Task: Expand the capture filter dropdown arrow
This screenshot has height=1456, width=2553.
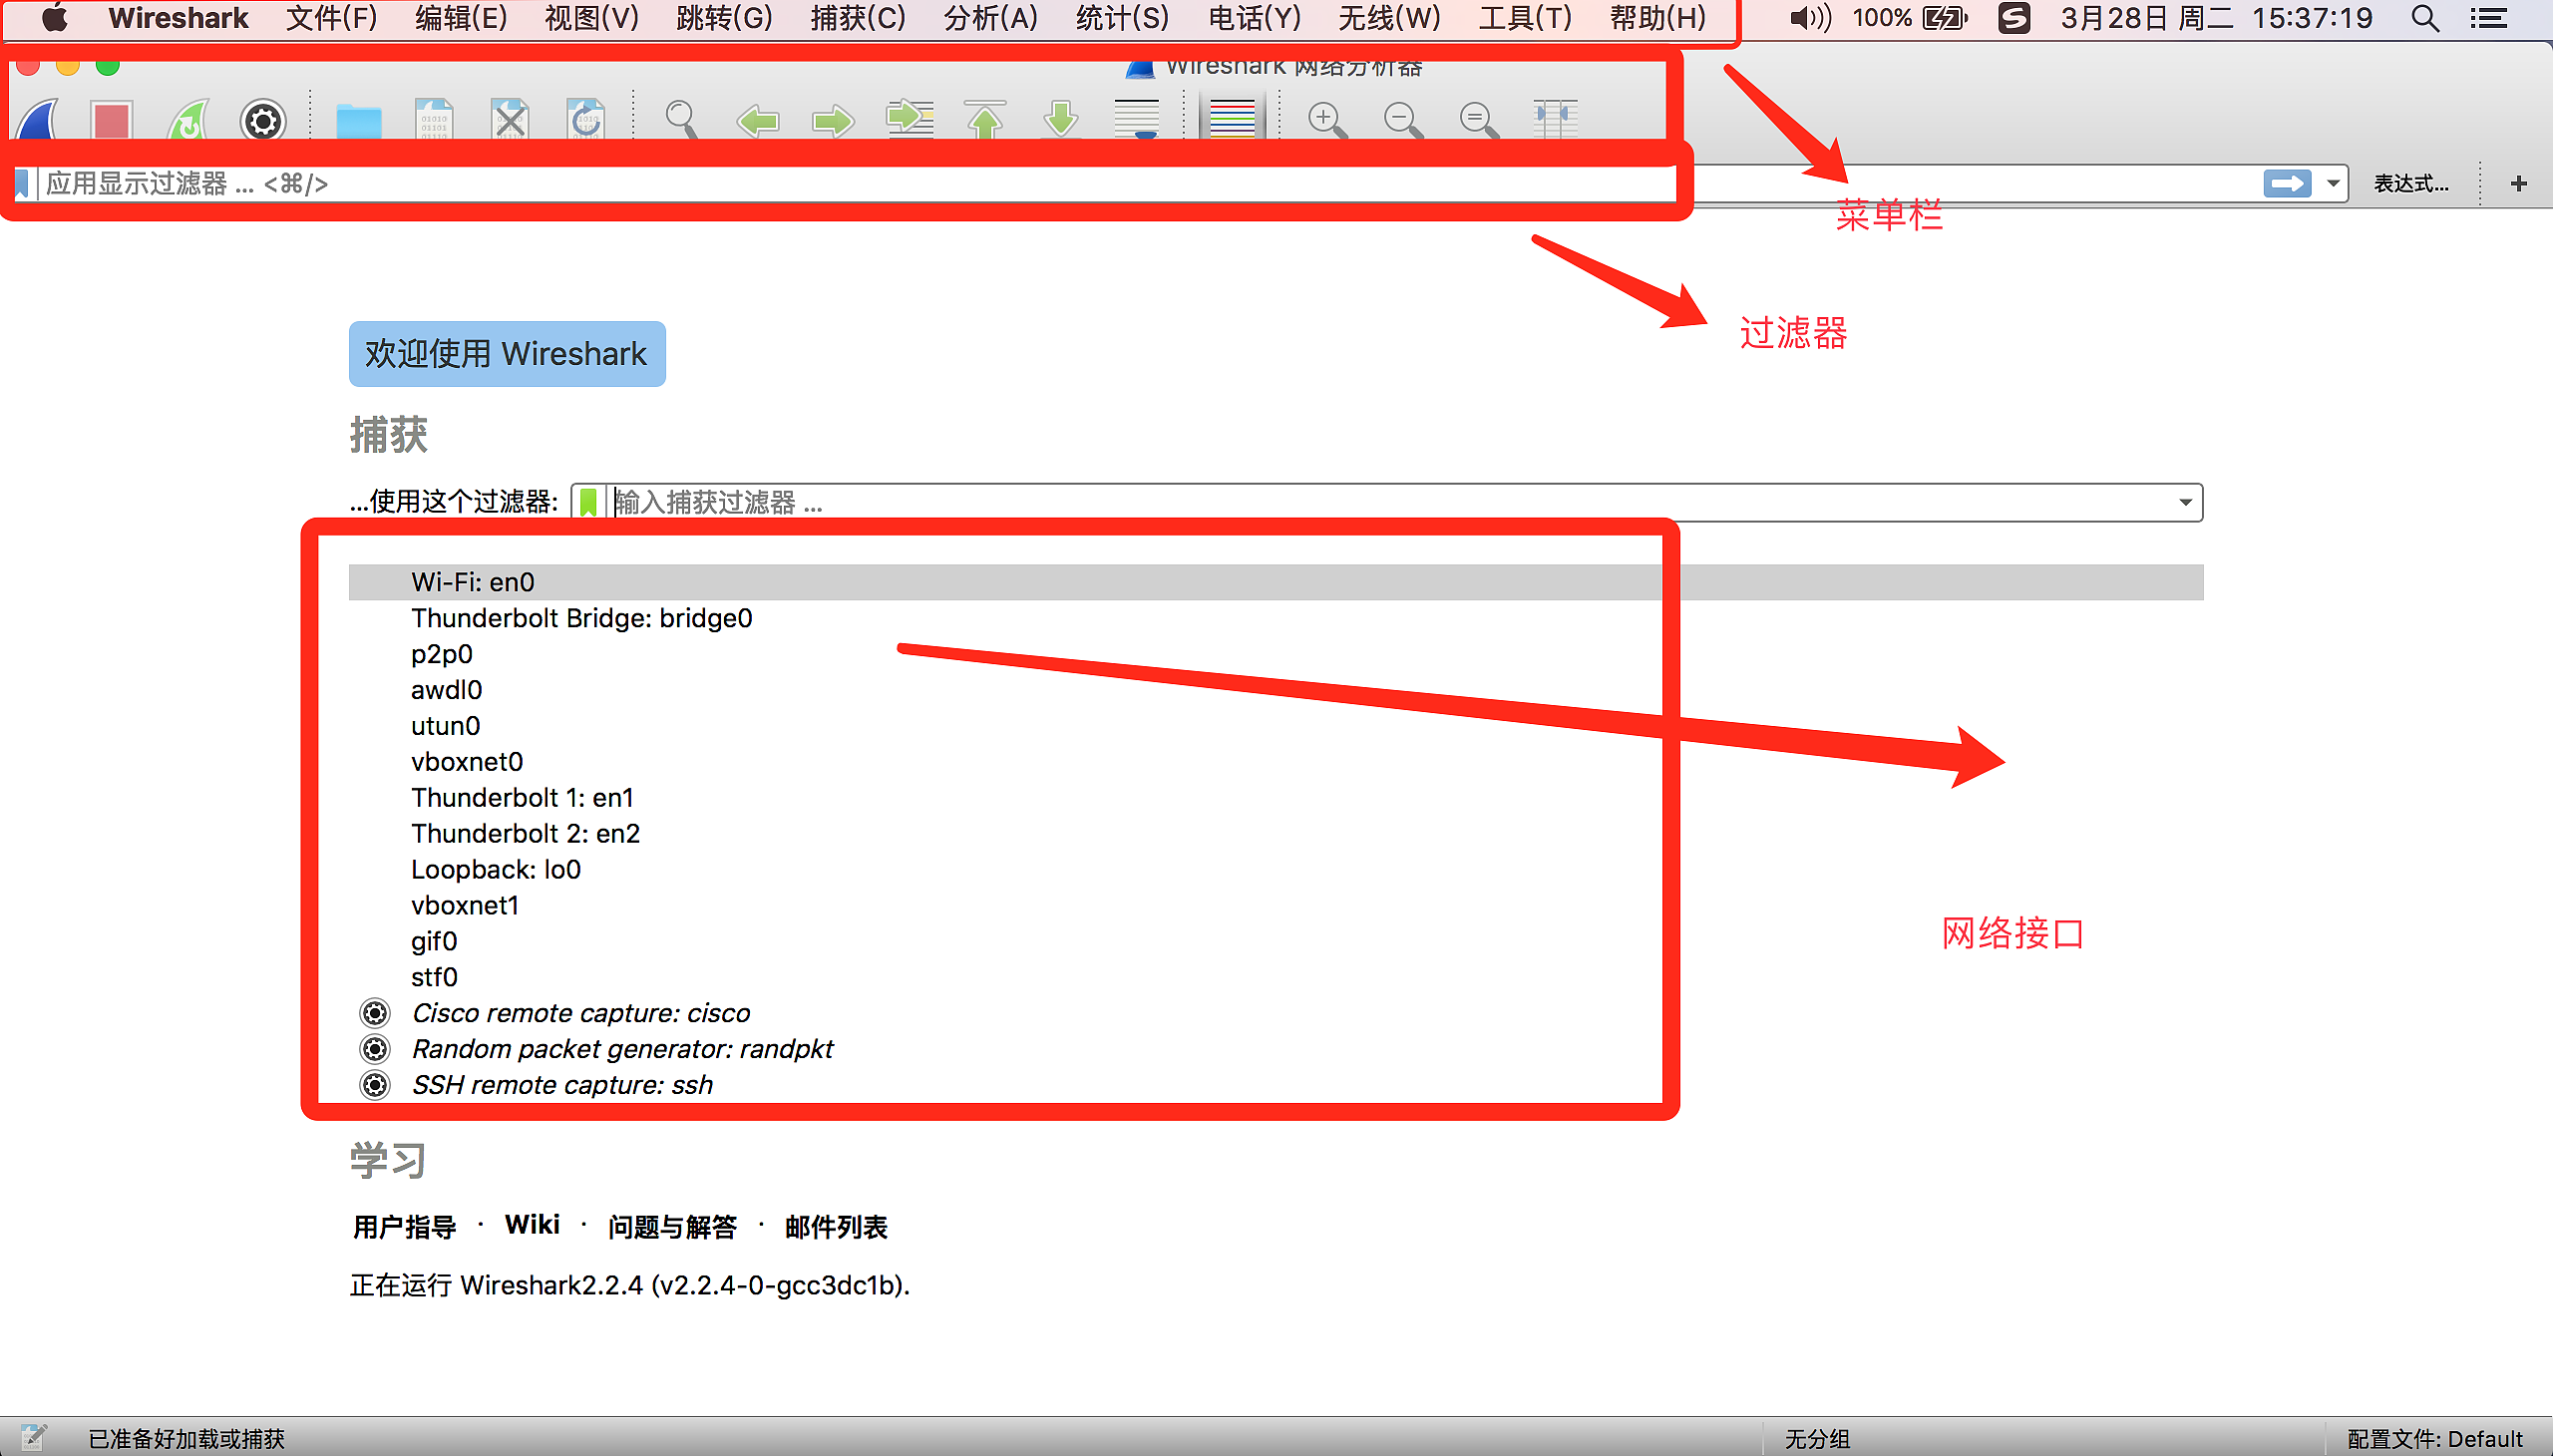Action: coord(2185,502)
